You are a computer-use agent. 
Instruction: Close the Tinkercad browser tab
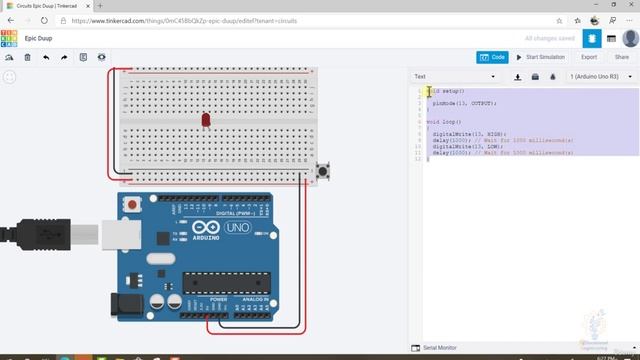[x=88, y=6]
